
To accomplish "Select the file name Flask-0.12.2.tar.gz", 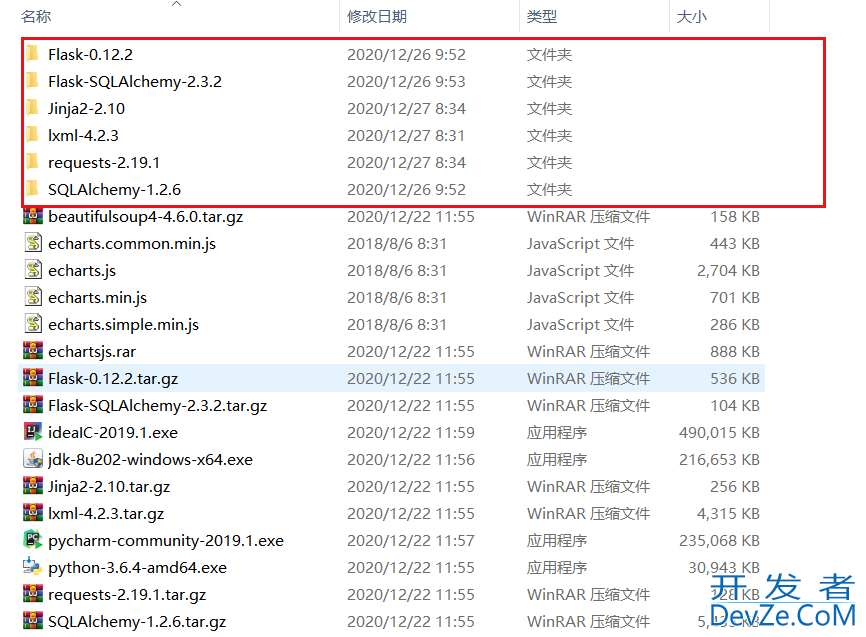I will (x=113, y=378).
